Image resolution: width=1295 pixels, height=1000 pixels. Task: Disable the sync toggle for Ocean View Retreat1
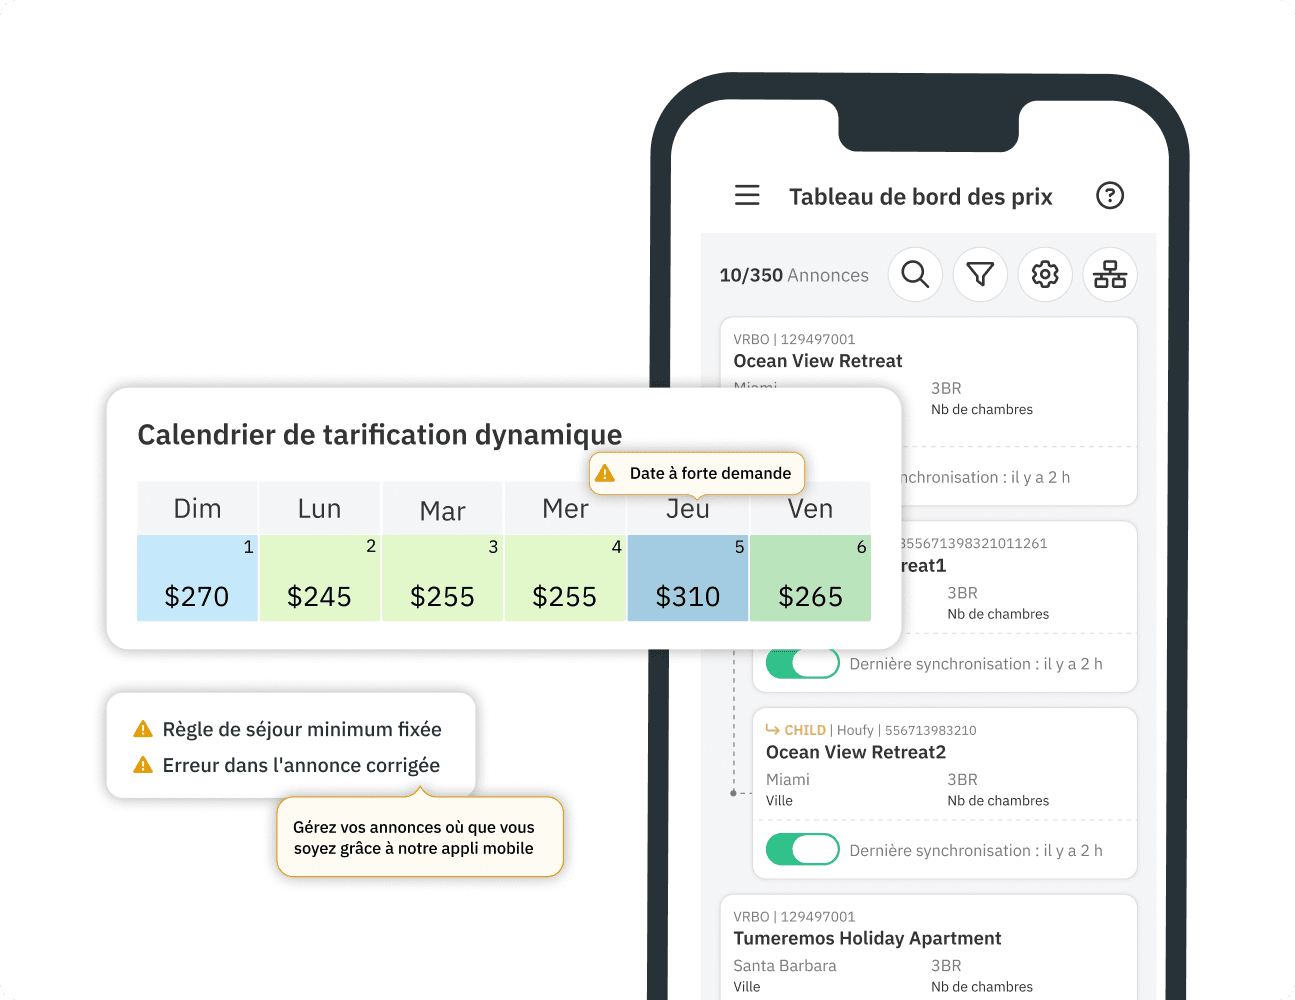coord(802,663)
